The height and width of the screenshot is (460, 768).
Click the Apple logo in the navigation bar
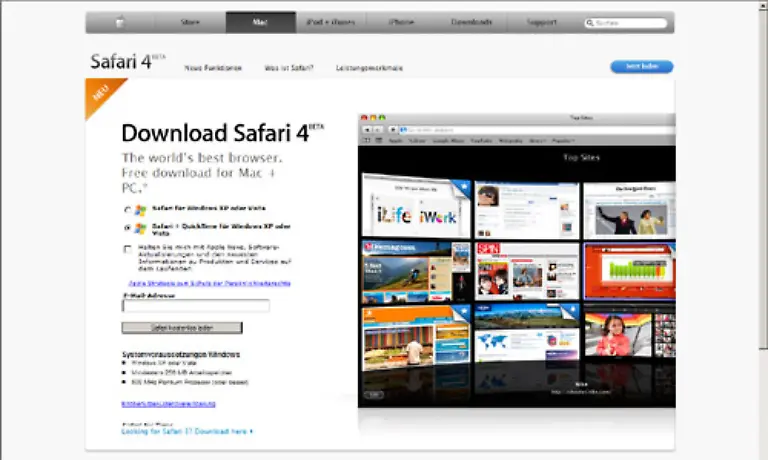point(120,22)
